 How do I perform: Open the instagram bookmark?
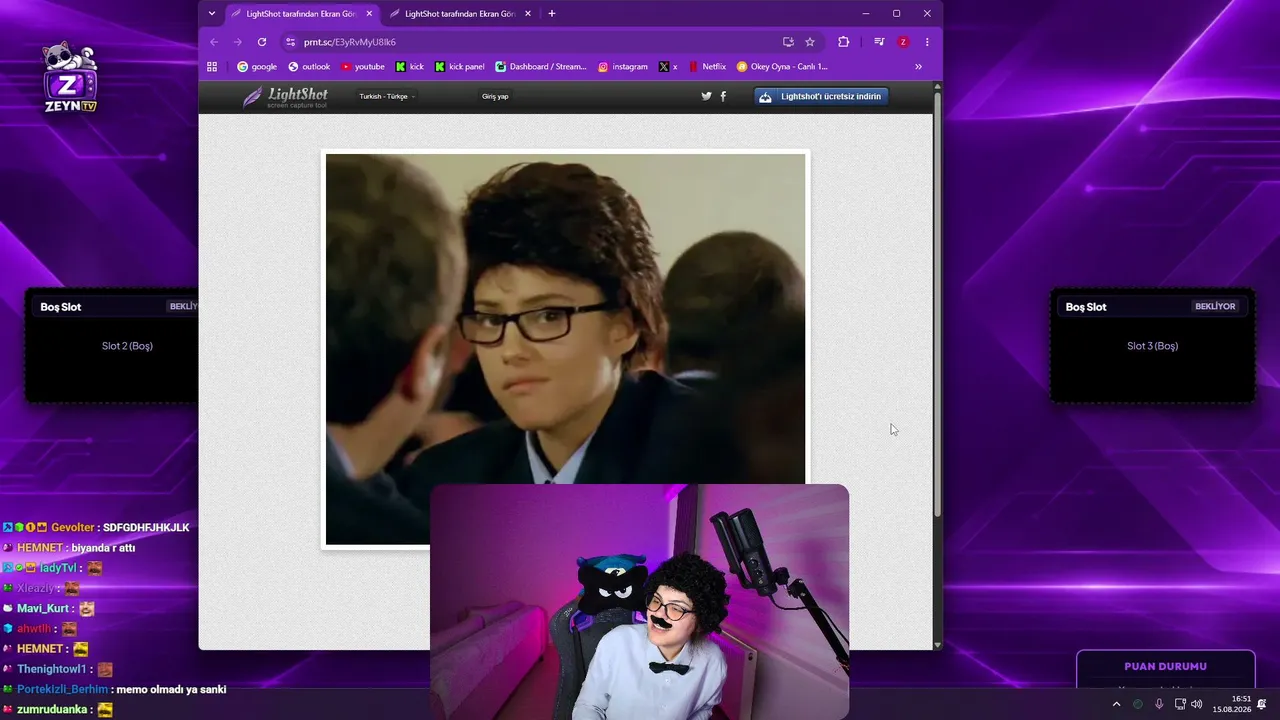(623, 67)
